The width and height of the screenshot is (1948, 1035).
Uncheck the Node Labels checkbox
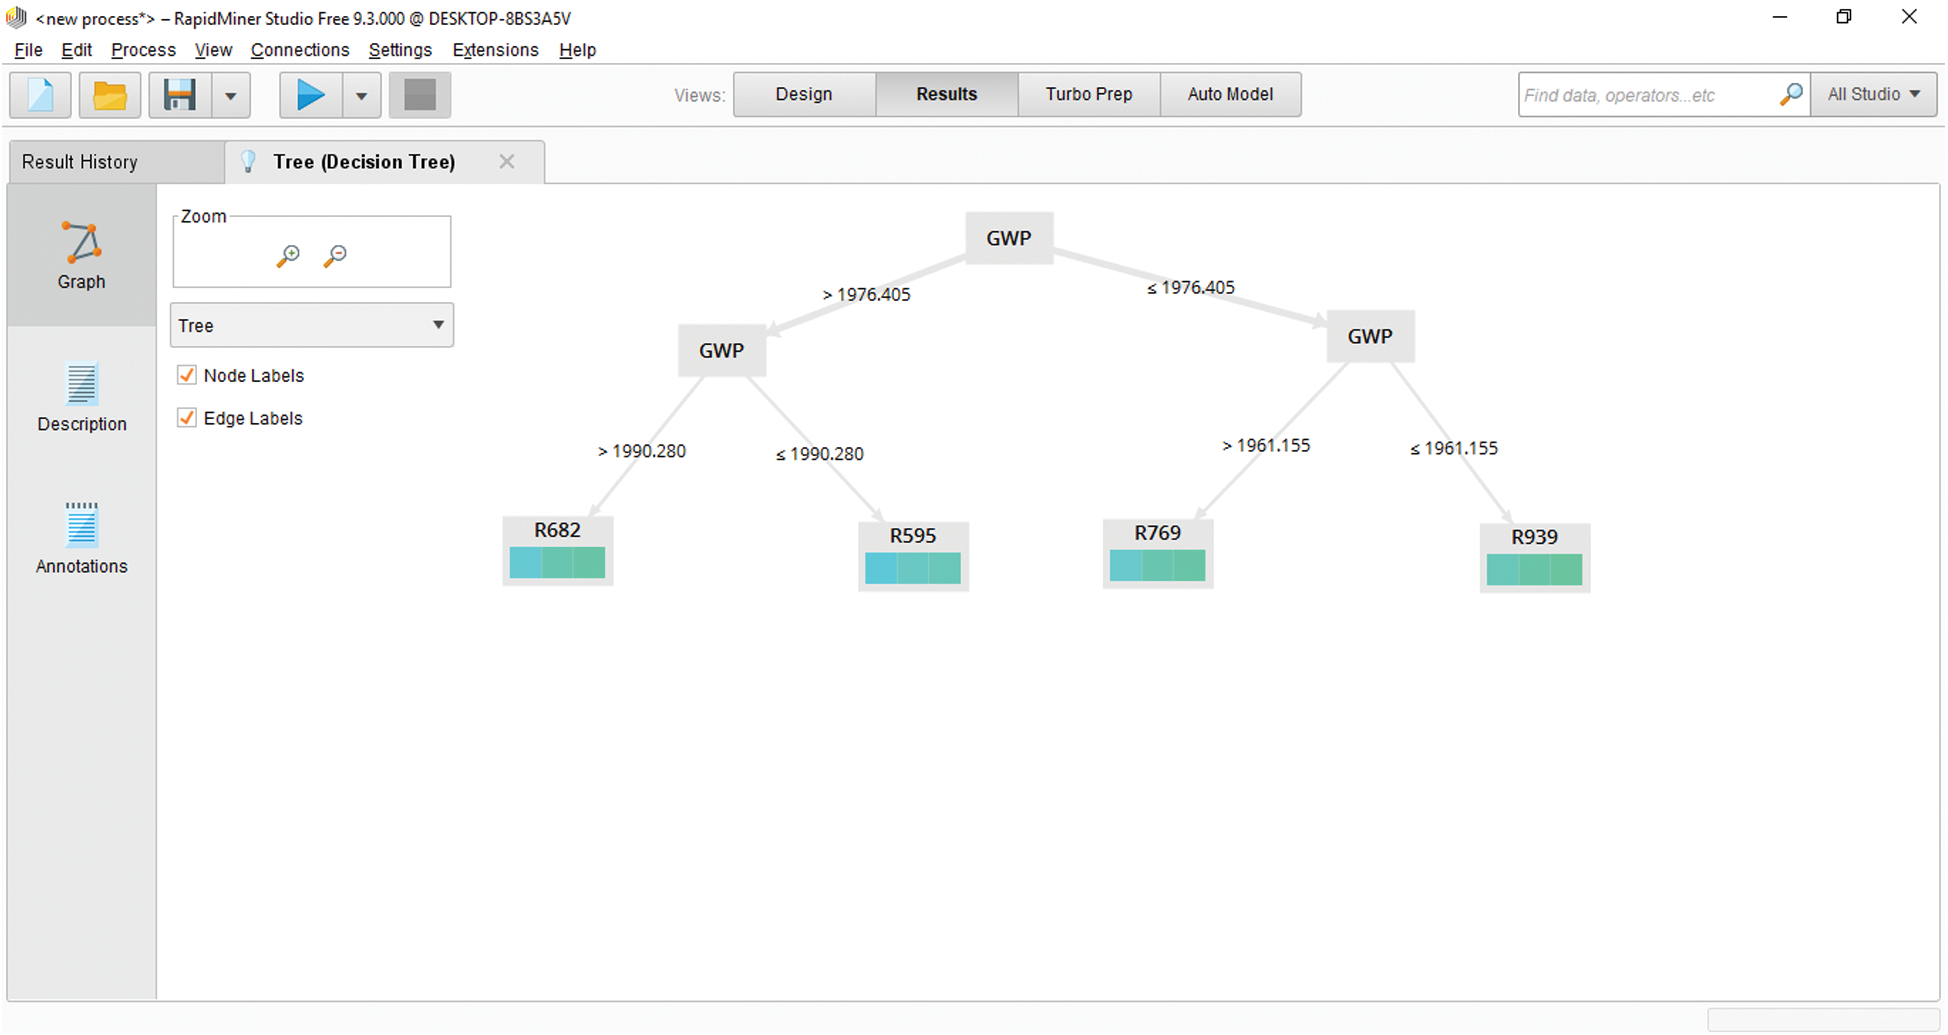coord(187,376)
